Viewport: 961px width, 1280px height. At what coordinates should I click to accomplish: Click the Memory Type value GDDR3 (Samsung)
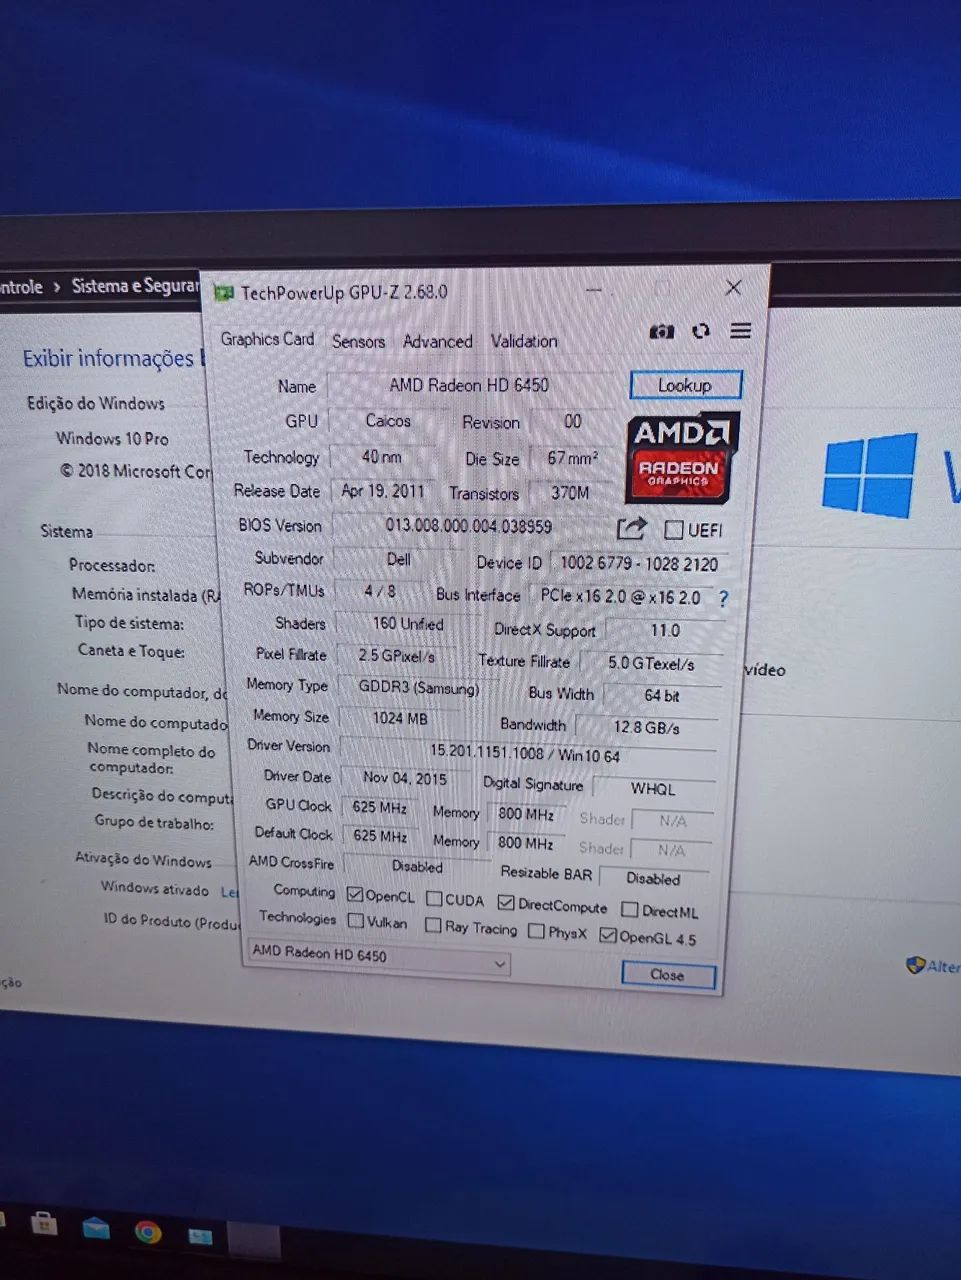[x=418, y=688]
